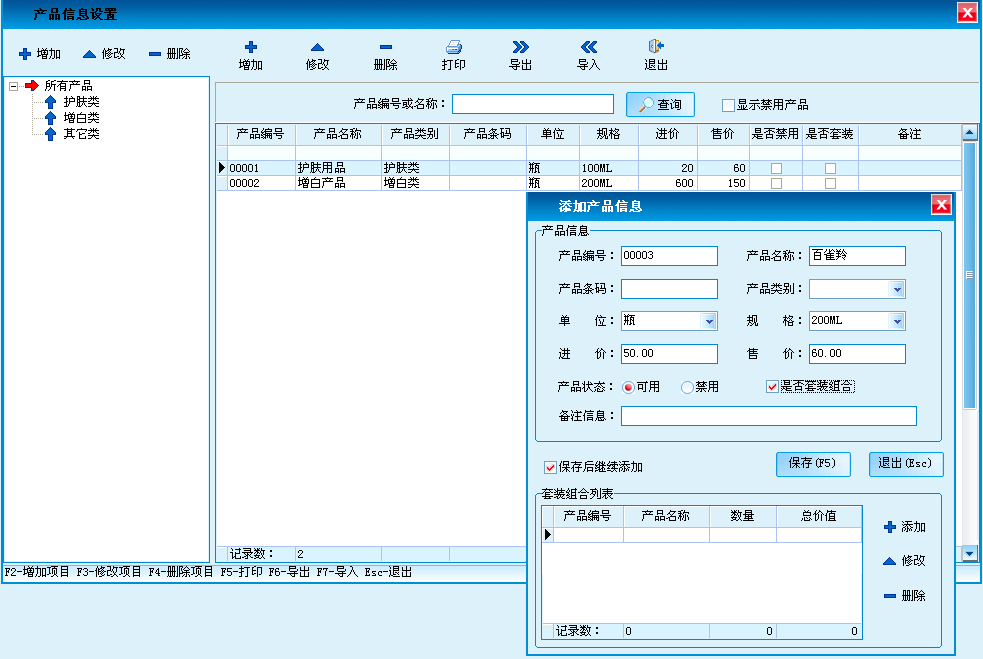Uncheck 保存后继续添加 checkbox
Screen dimensions: 983x659
550,467
